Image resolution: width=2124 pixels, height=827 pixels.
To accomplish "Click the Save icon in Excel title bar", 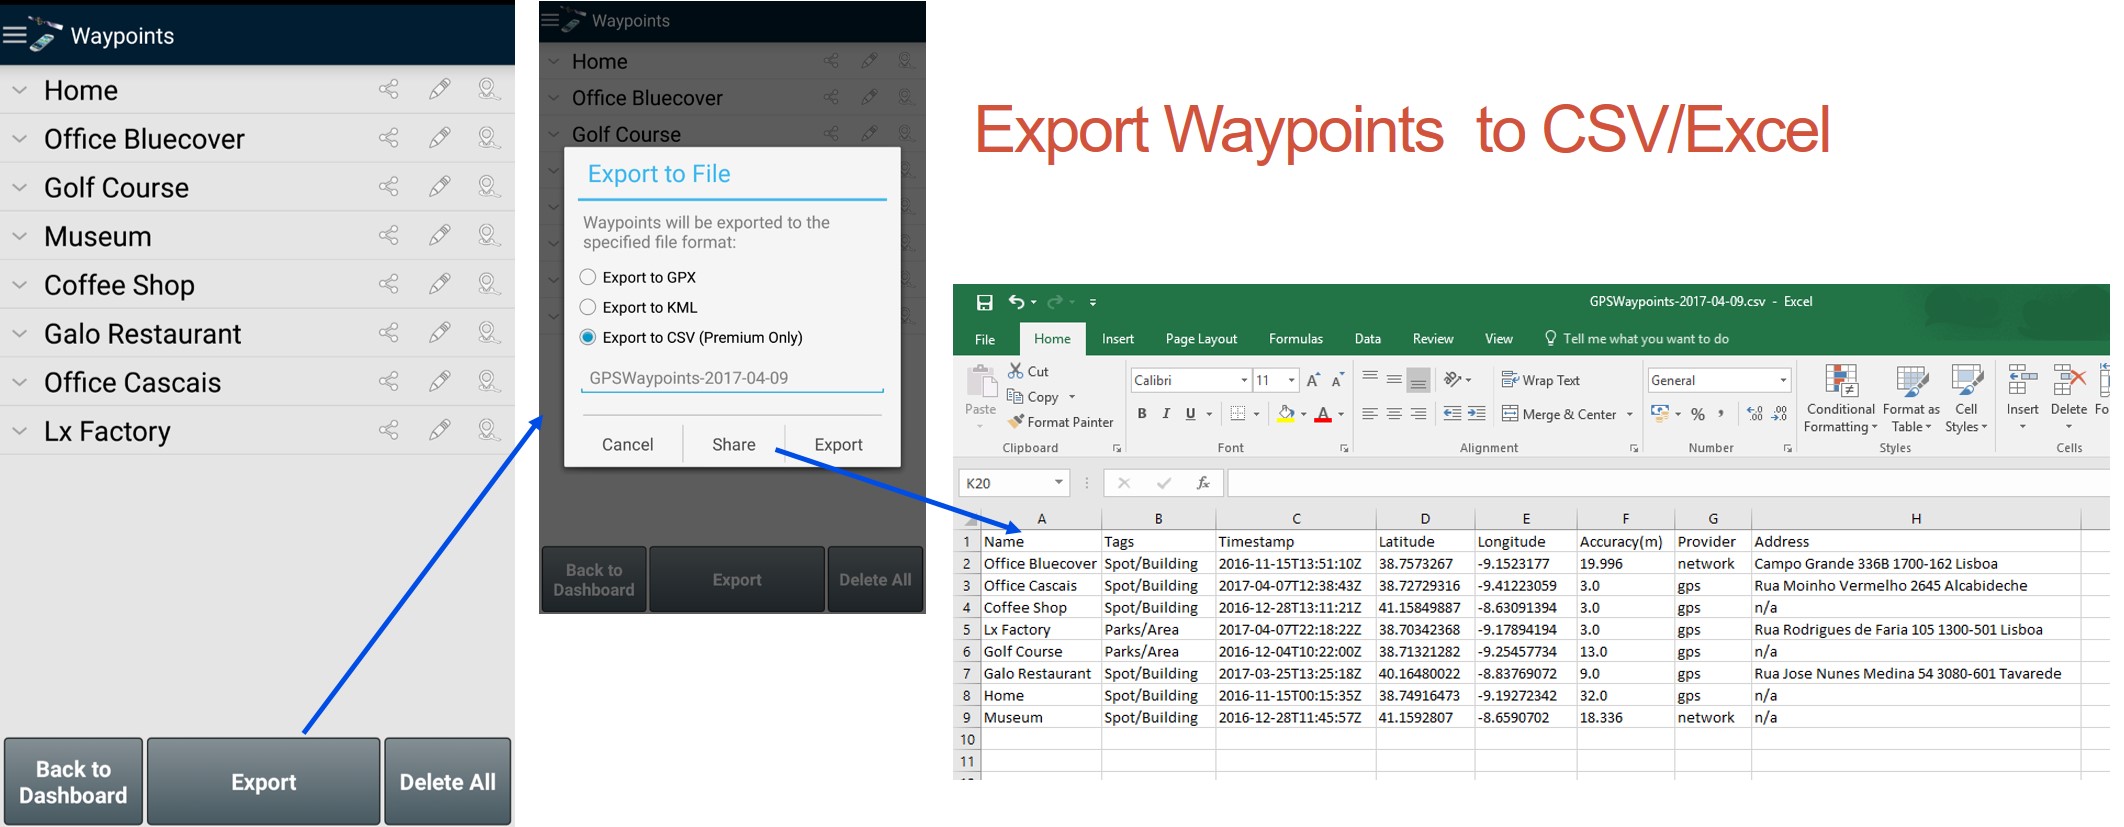I will [984, 302].
